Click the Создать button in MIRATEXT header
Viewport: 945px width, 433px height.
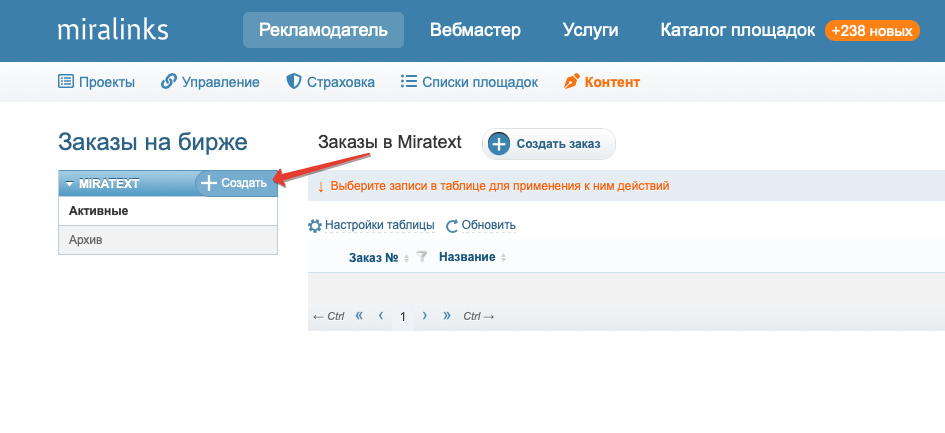[x=234, y=183]
